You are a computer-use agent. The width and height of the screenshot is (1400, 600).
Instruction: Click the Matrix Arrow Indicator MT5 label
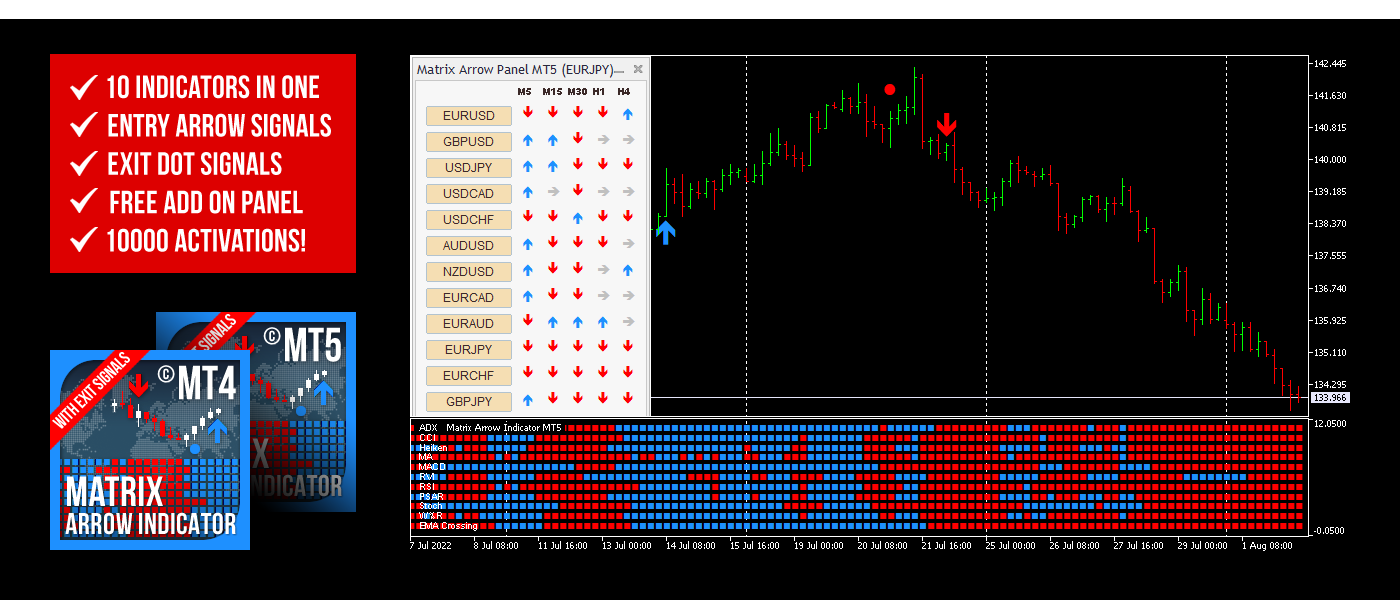pos(504,427)
